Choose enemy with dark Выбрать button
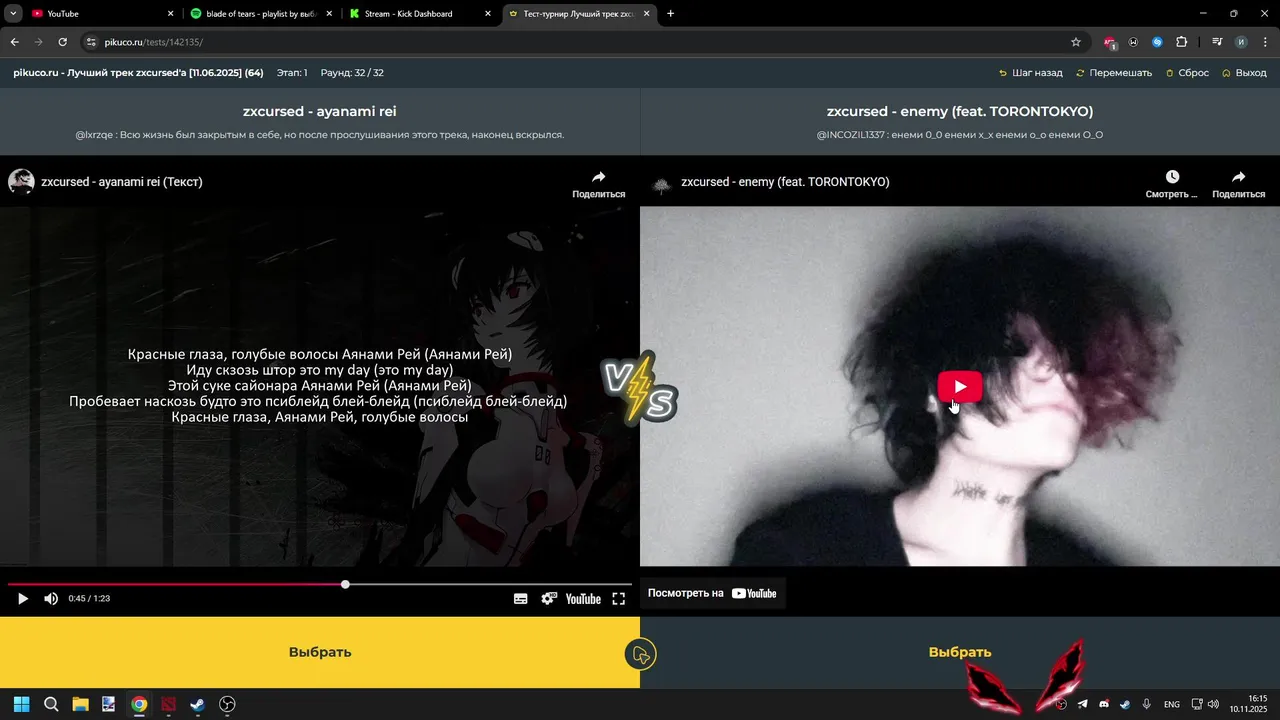This screenshot has width=1280, height=720. click(960, 652)
